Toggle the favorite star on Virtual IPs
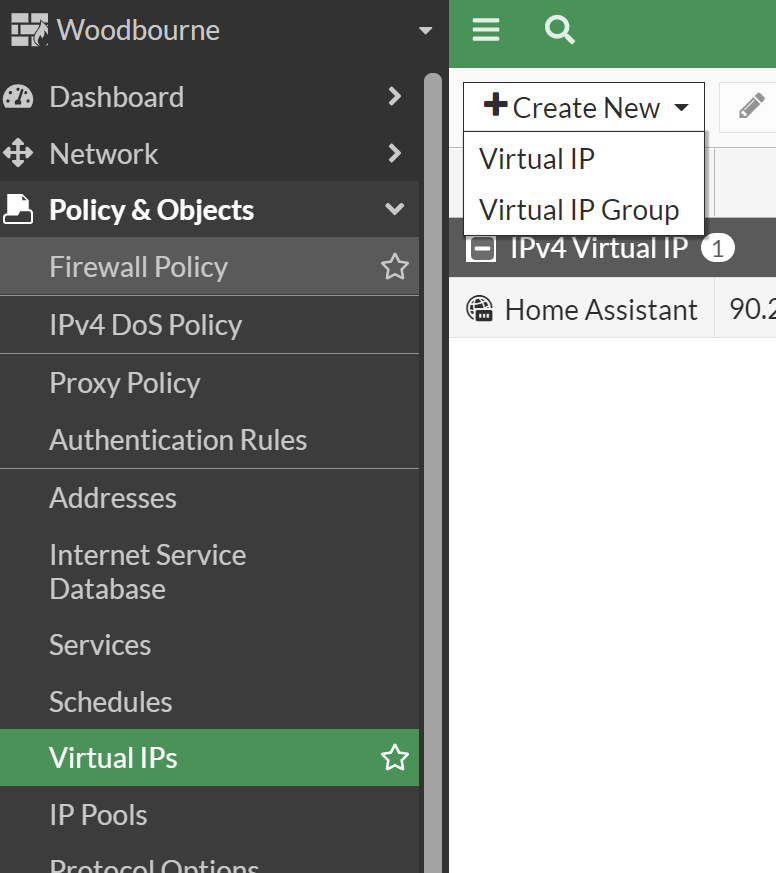 (x=394, y=757)
